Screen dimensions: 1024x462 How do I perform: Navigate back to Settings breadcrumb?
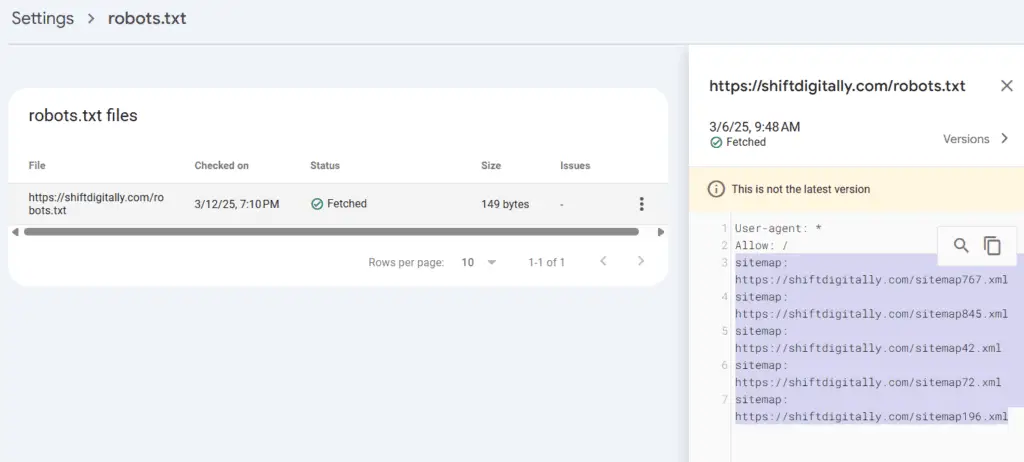42,18
